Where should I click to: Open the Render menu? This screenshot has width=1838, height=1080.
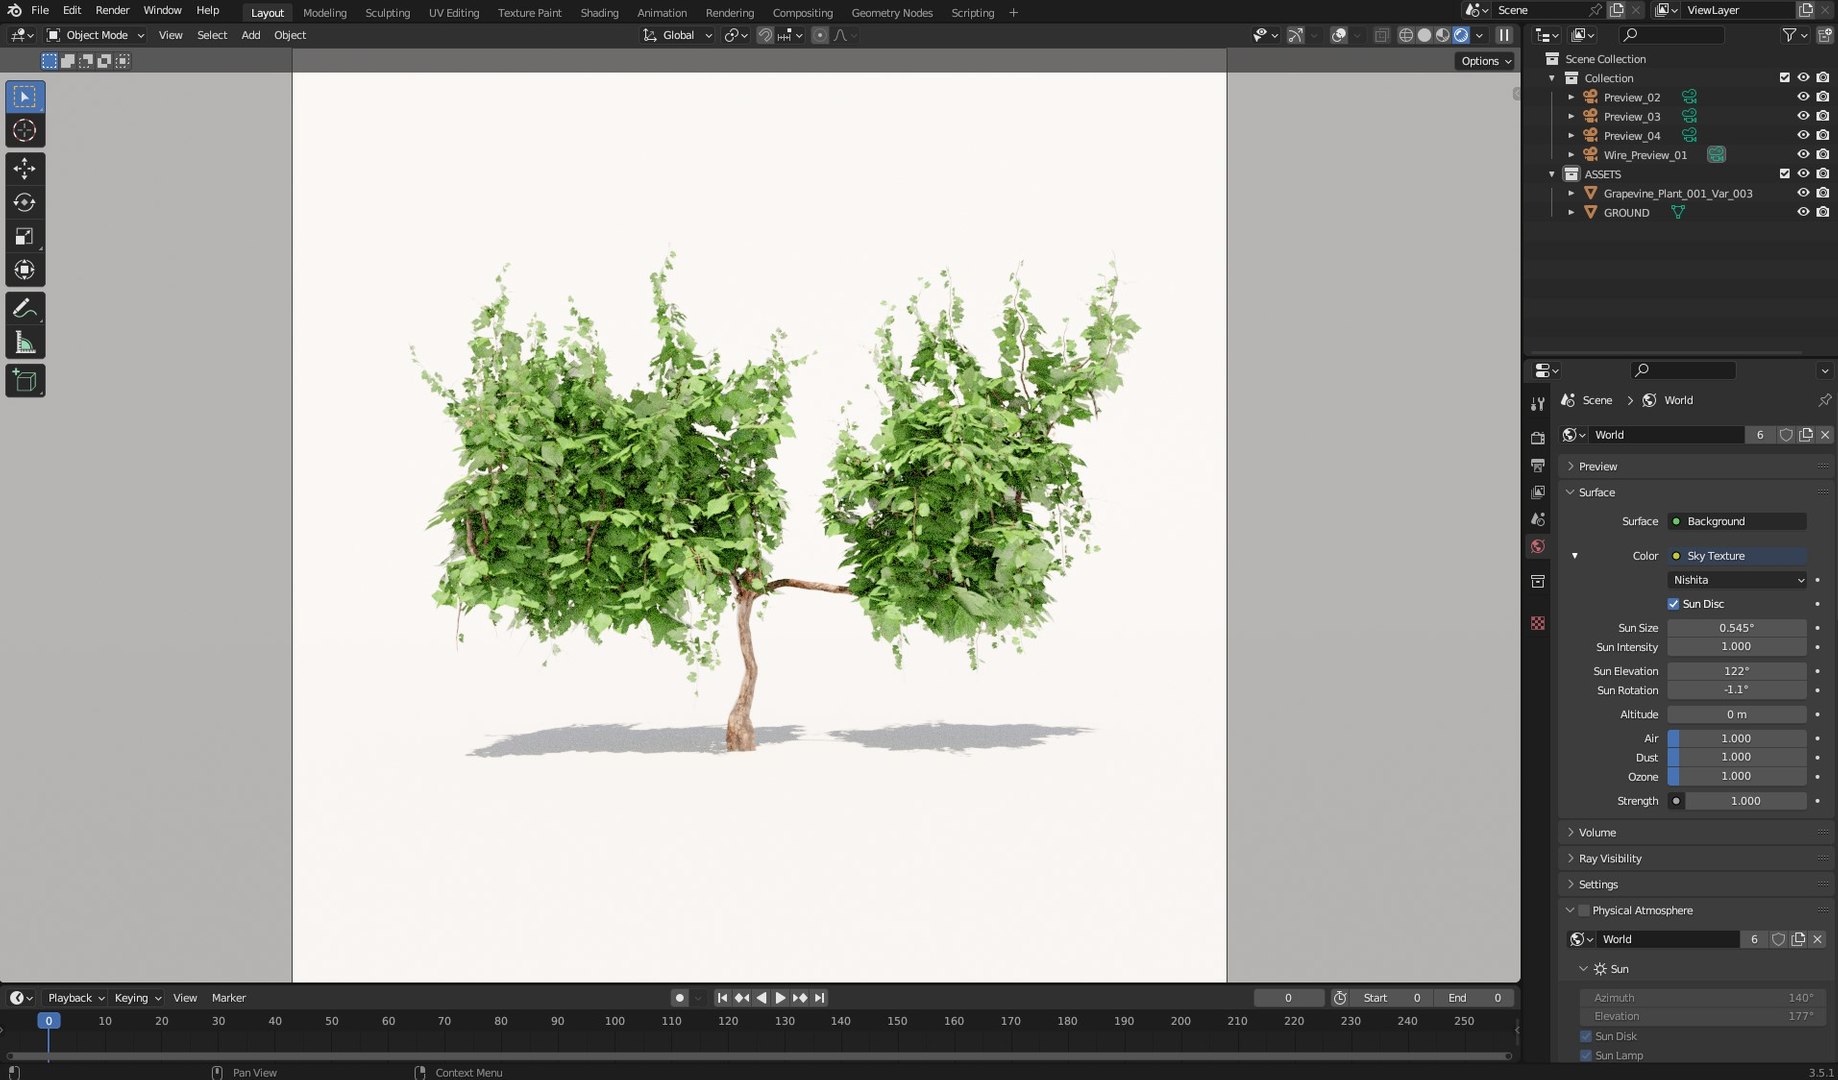[x=112, y=10]
